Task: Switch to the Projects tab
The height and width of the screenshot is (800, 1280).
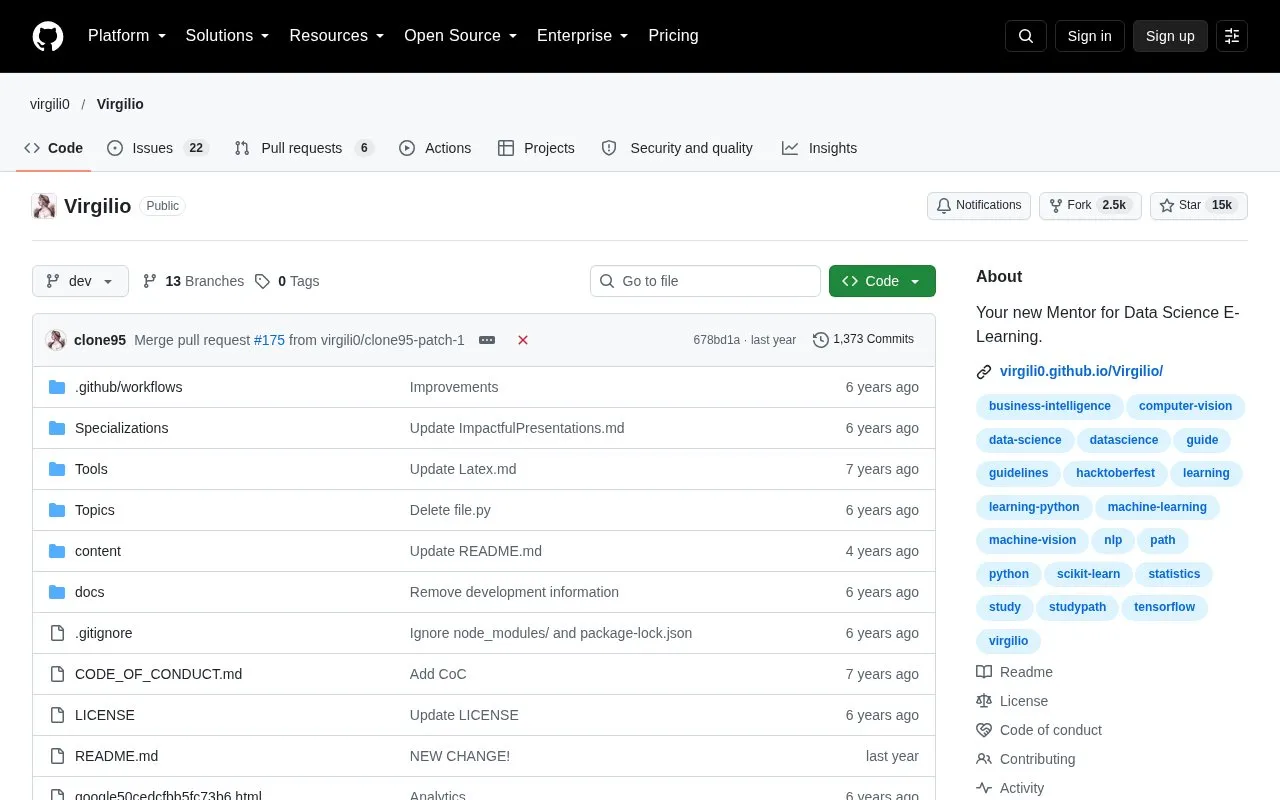Action: point(536,148)
